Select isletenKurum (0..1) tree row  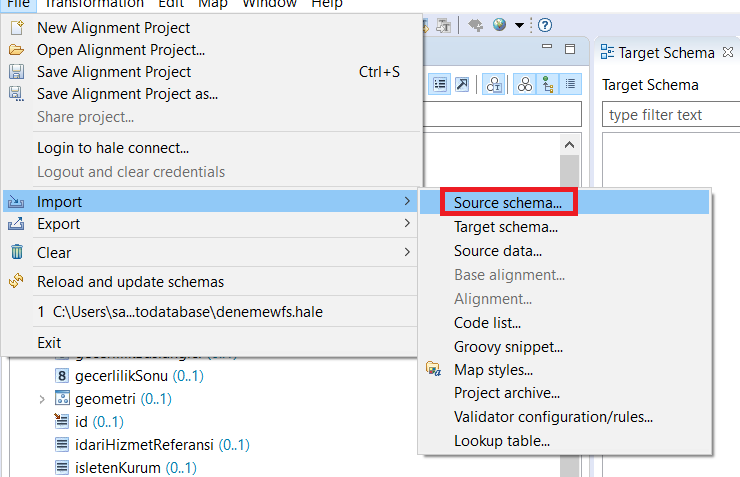[x=126, y=467]
